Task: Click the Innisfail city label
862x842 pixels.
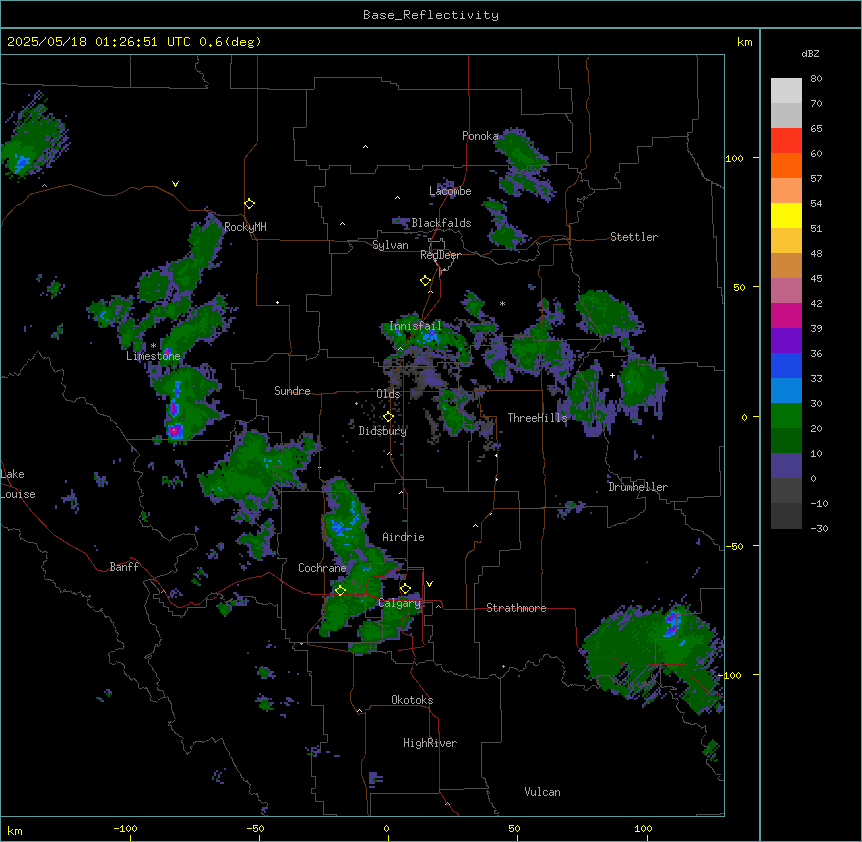Action: [416, 326]
